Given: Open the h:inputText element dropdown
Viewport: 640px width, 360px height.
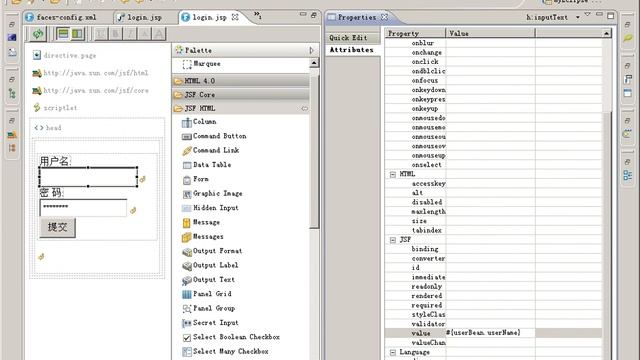Looking at the screenshot, I should 578,17.
